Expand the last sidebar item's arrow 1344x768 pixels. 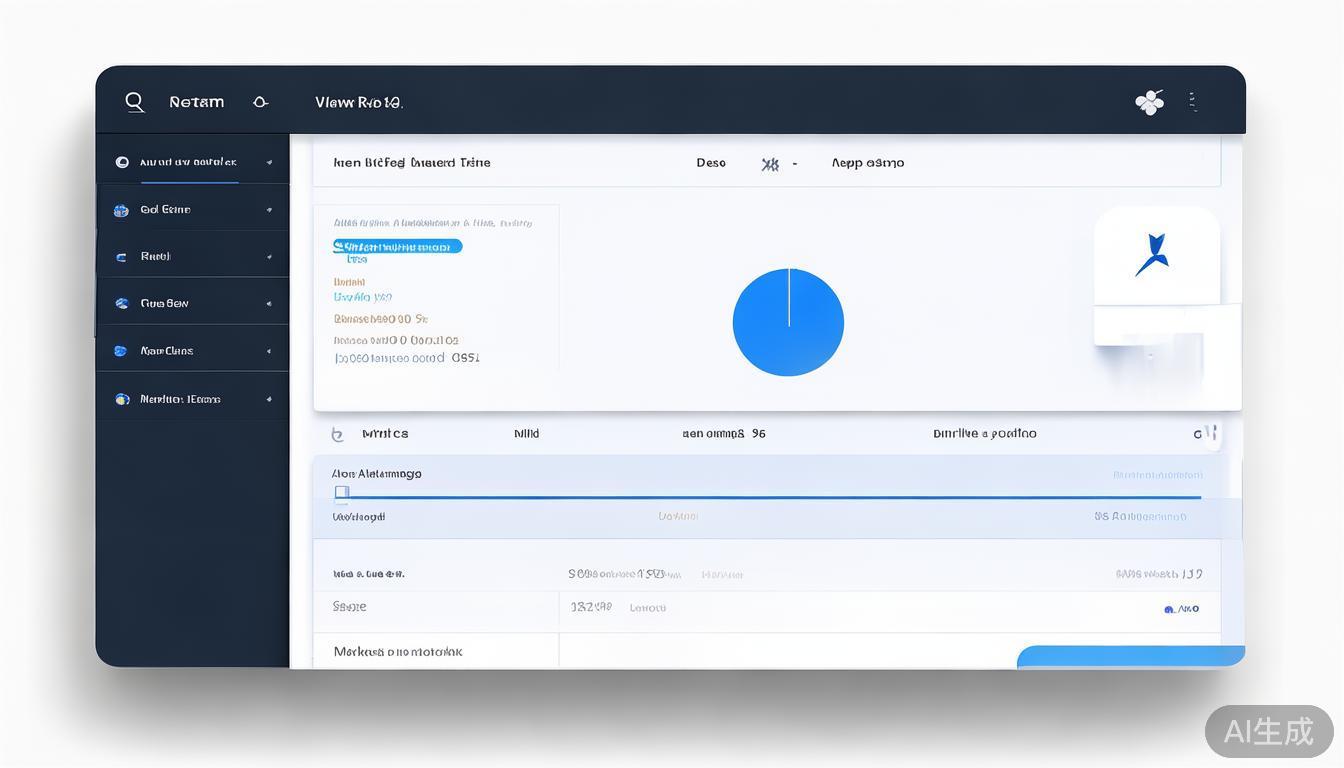(269, 399)
